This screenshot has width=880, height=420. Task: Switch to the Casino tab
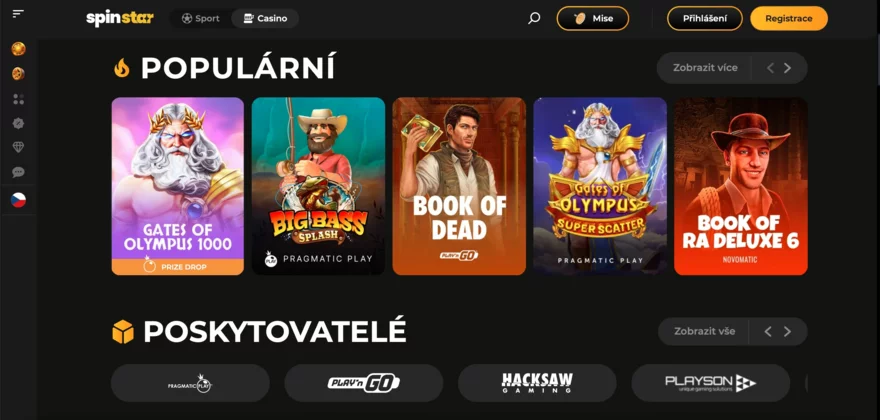265,19
